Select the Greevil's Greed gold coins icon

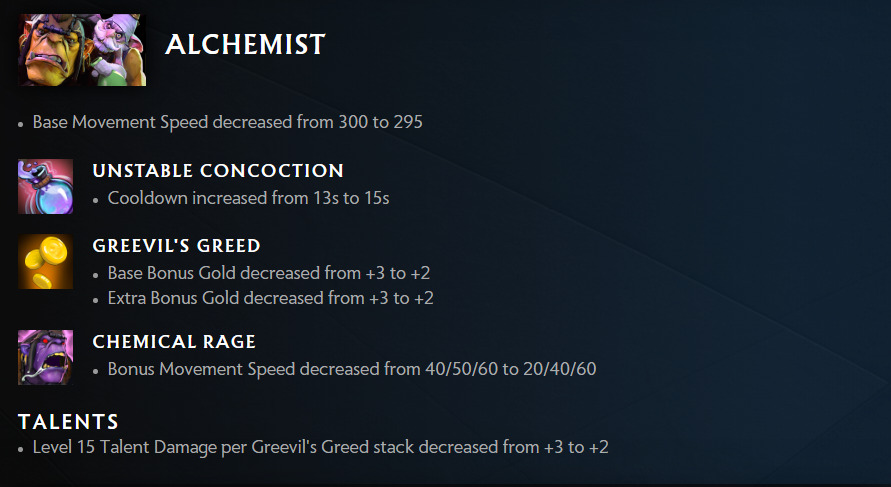pos(45,262)
